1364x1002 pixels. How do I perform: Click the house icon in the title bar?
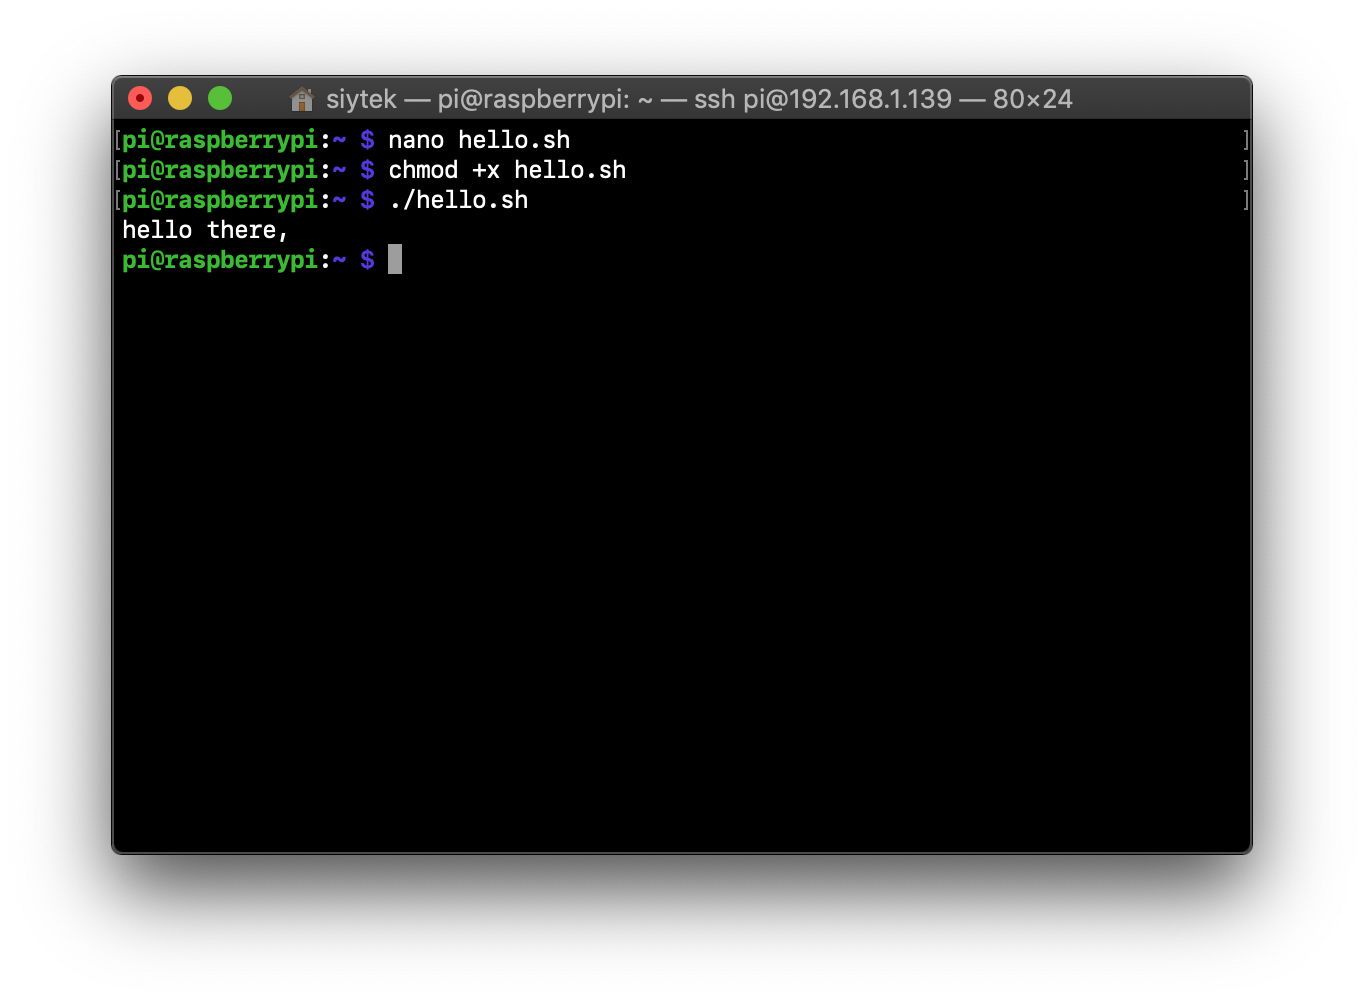[301, 98]
